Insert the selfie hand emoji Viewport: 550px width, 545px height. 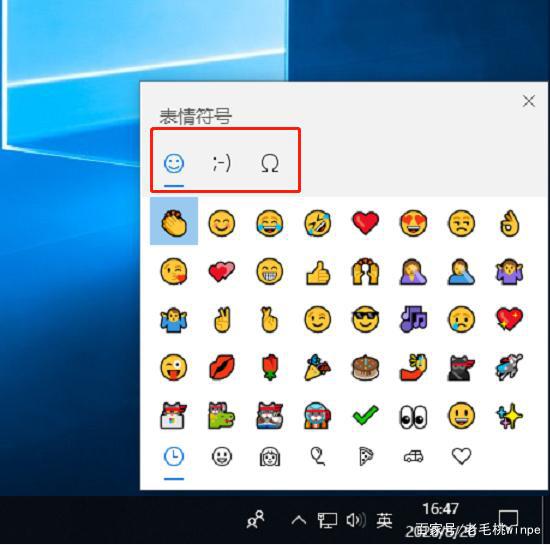(414, 368)
